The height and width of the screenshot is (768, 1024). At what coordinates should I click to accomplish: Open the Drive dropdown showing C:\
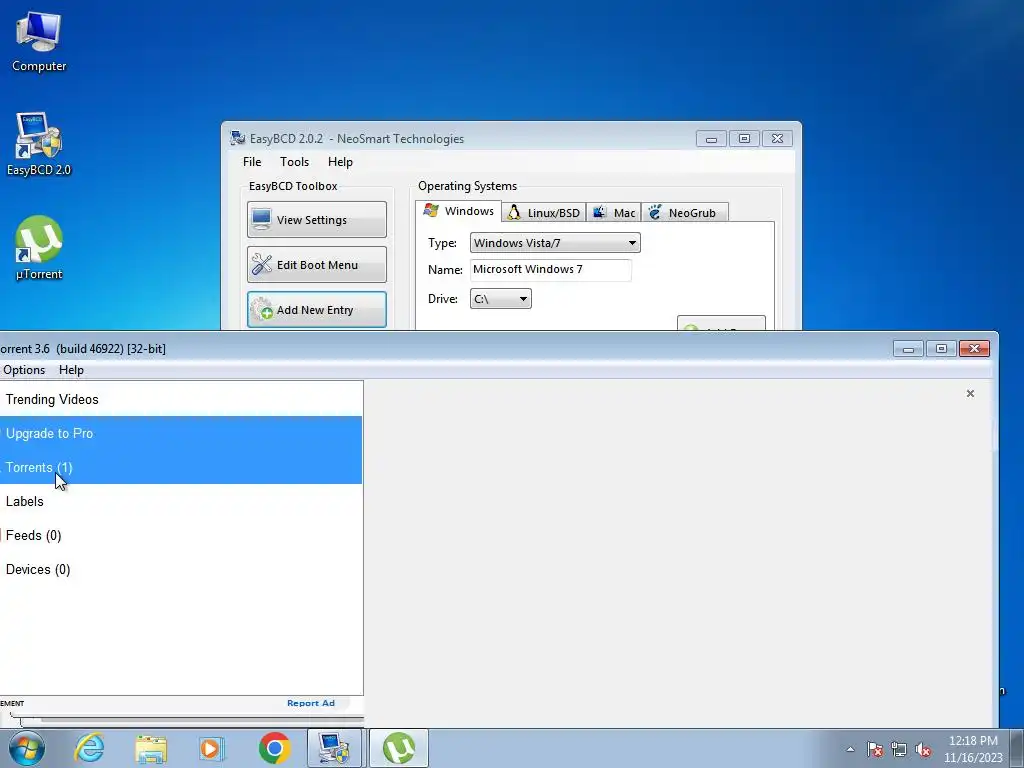(x=500, y=299)
